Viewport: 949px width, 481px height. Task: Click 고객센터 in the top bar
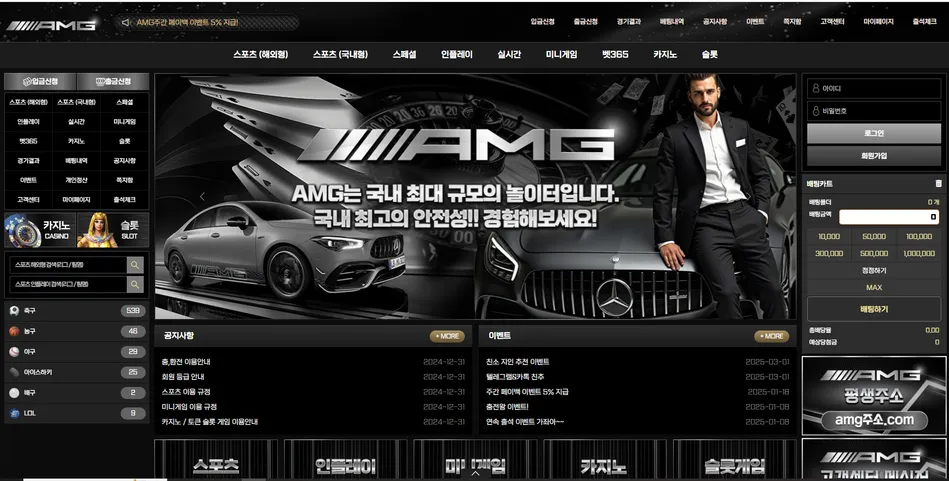[832, 22]
